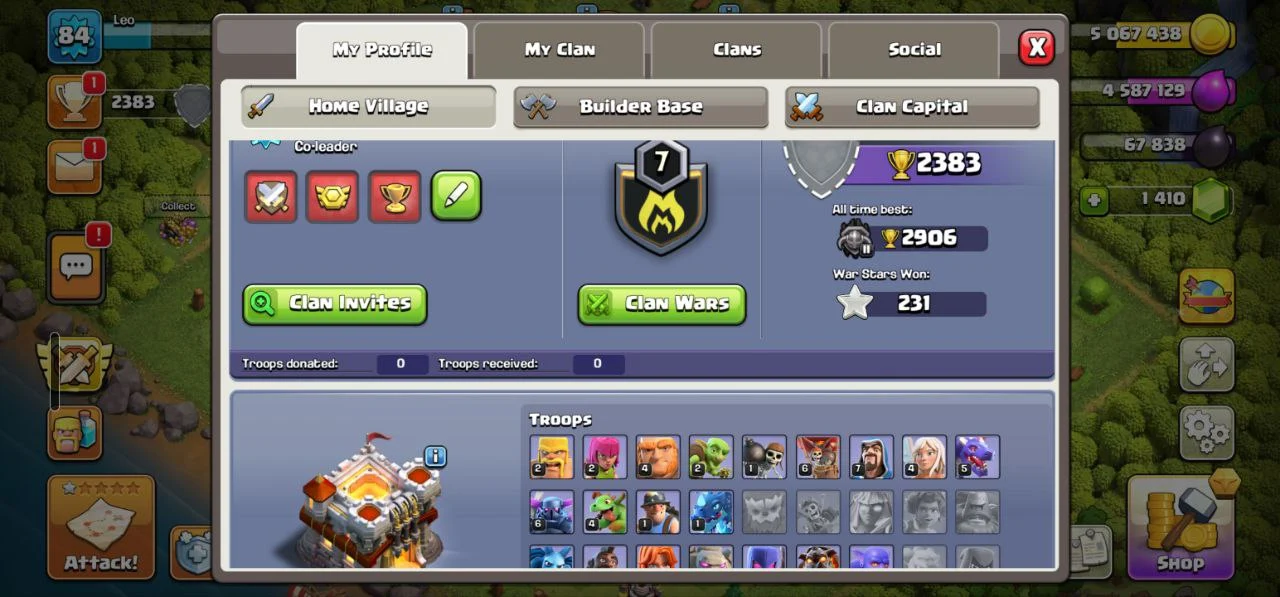Open Clan Invites
This screenshot has height=597, width=1280.
click(335, 304)
